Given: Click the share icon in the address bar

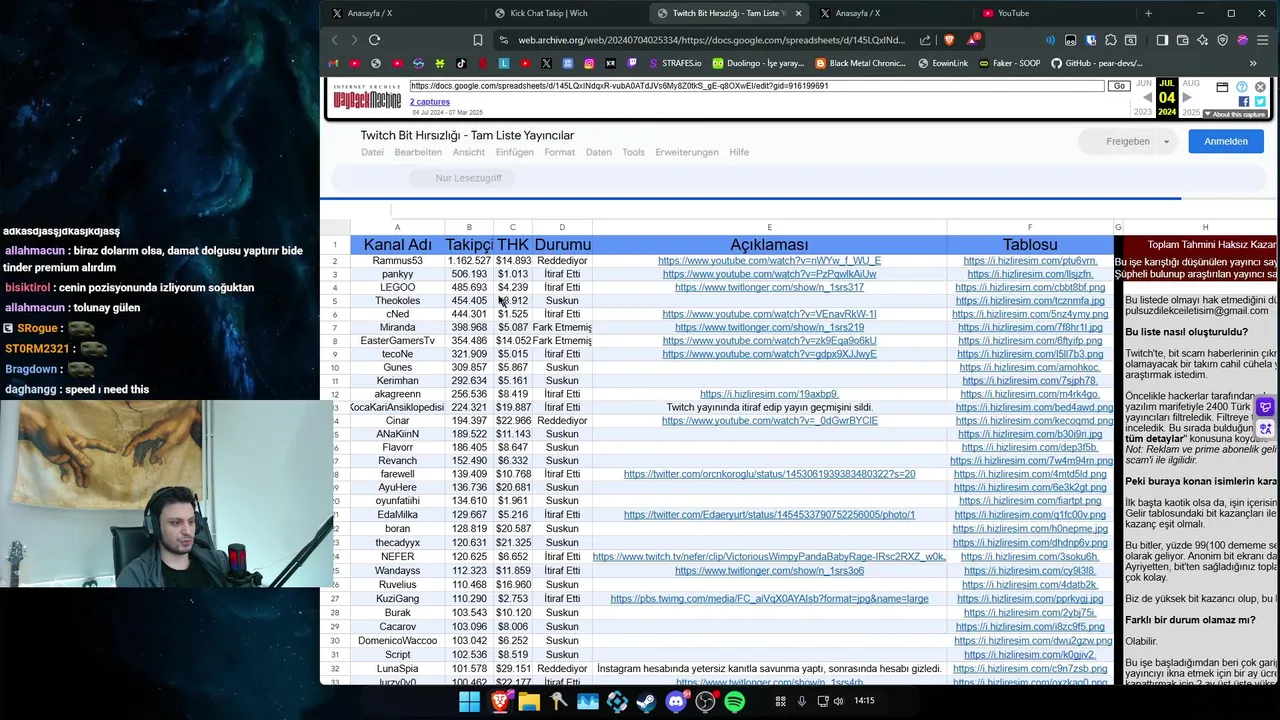Looking at the screenshot, I should [925, 40].
